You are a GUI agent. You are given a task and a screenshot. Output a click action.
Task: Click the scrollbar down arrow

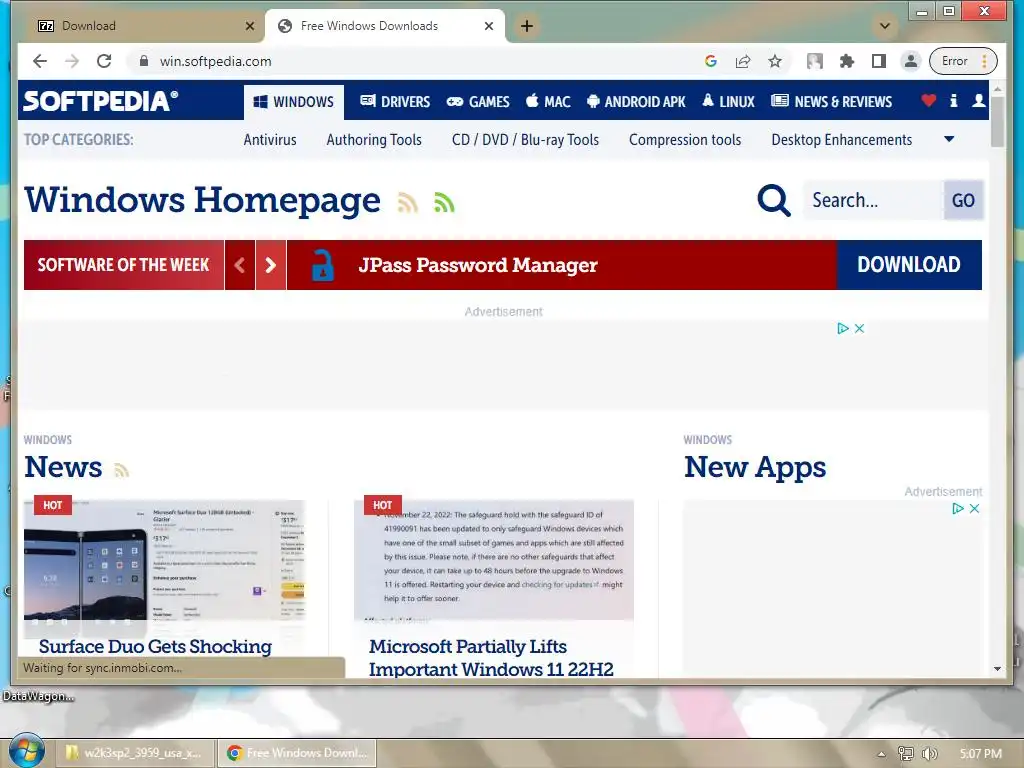coord(997,669)
